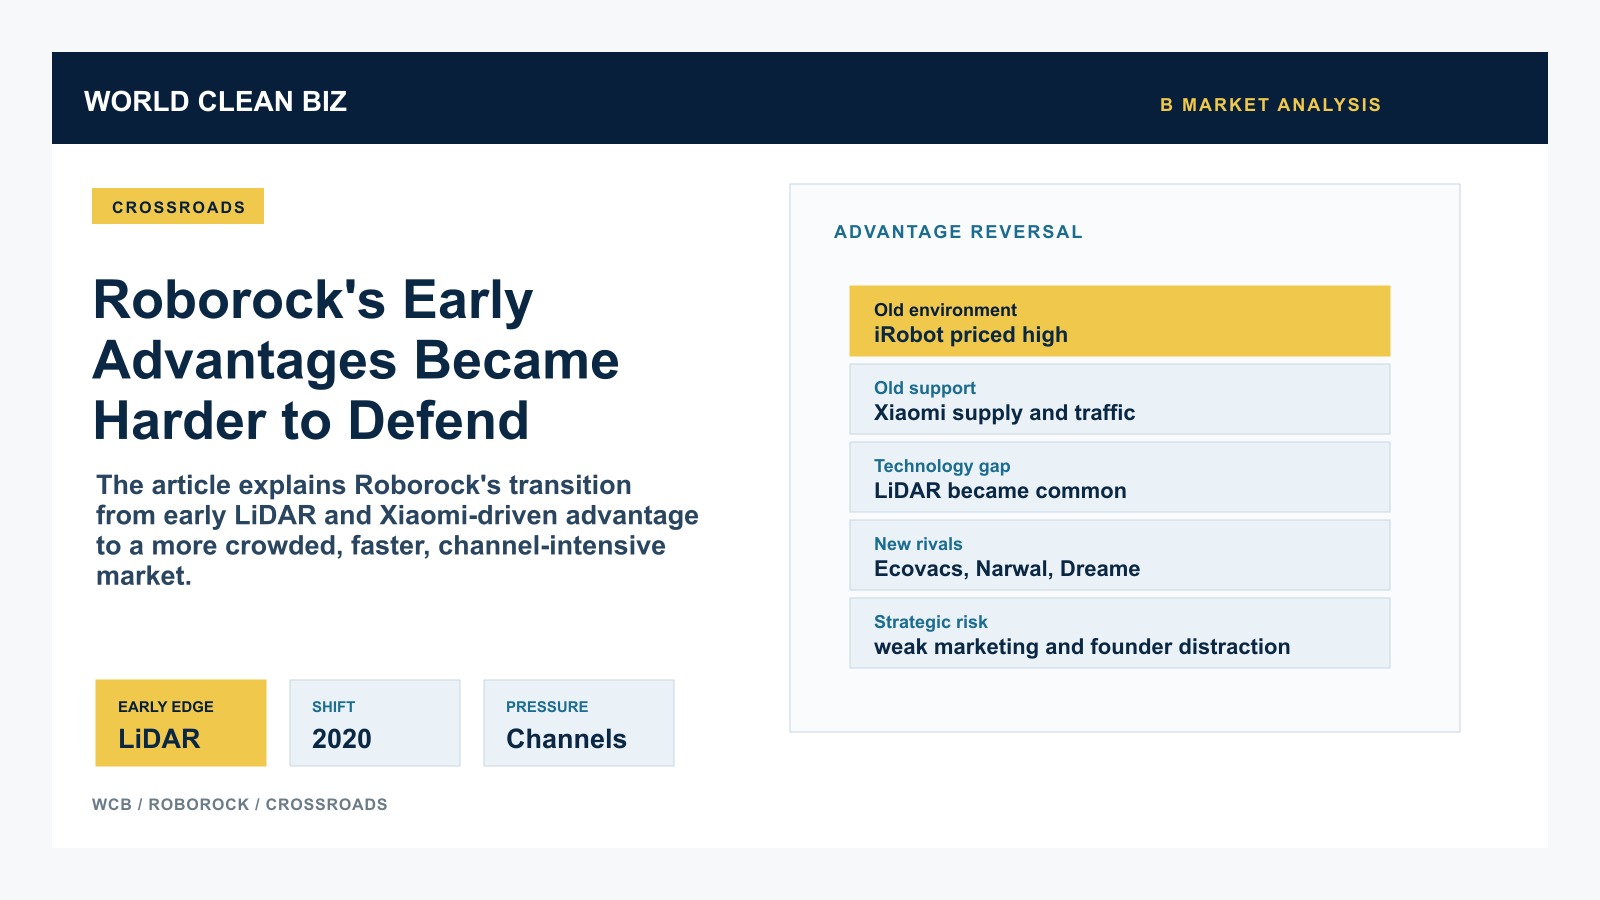Select the "Old support" Xiaomi supply and traffic row
1600x900 pixels.
(1120, 399)
